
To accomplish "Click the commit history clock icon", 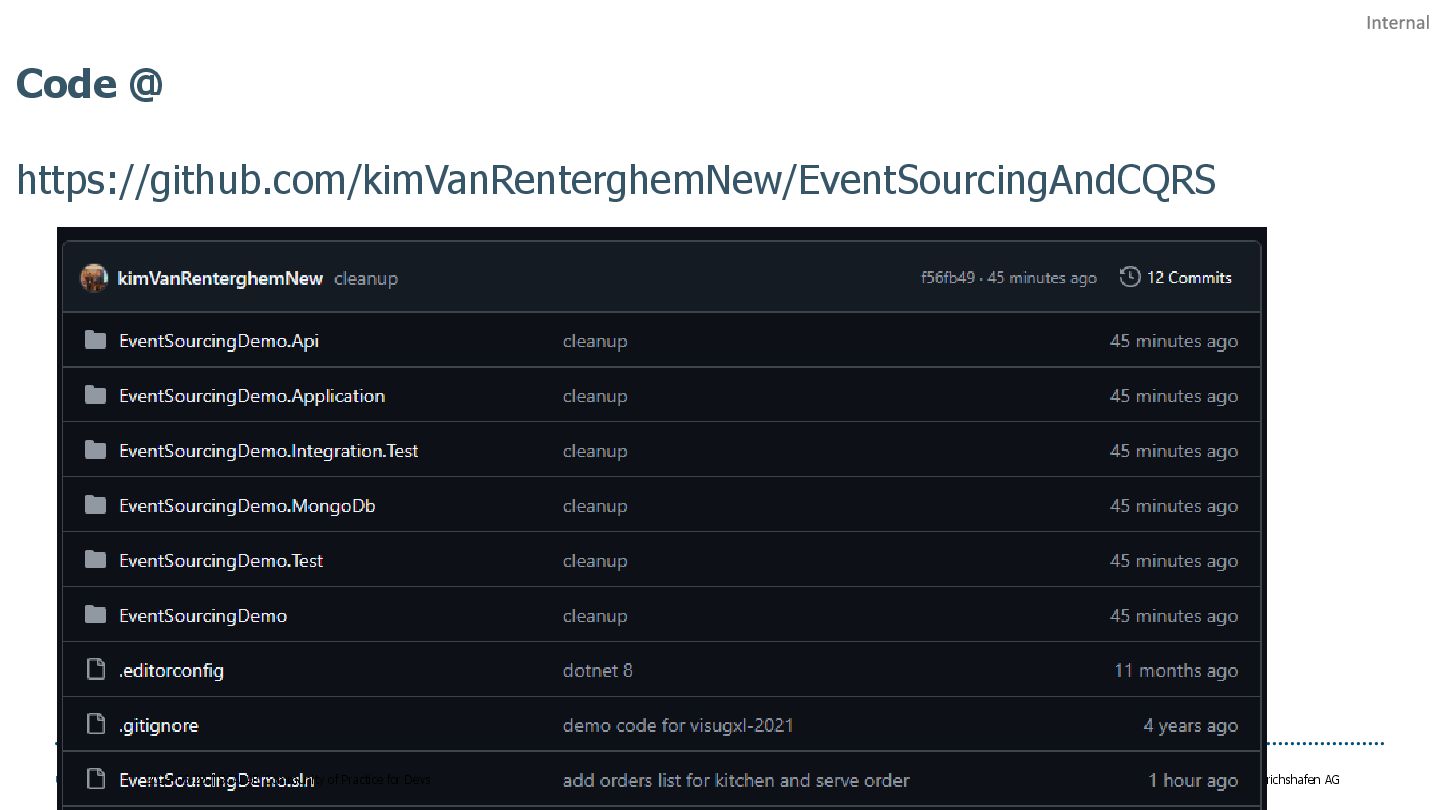I will [1130, 277].
